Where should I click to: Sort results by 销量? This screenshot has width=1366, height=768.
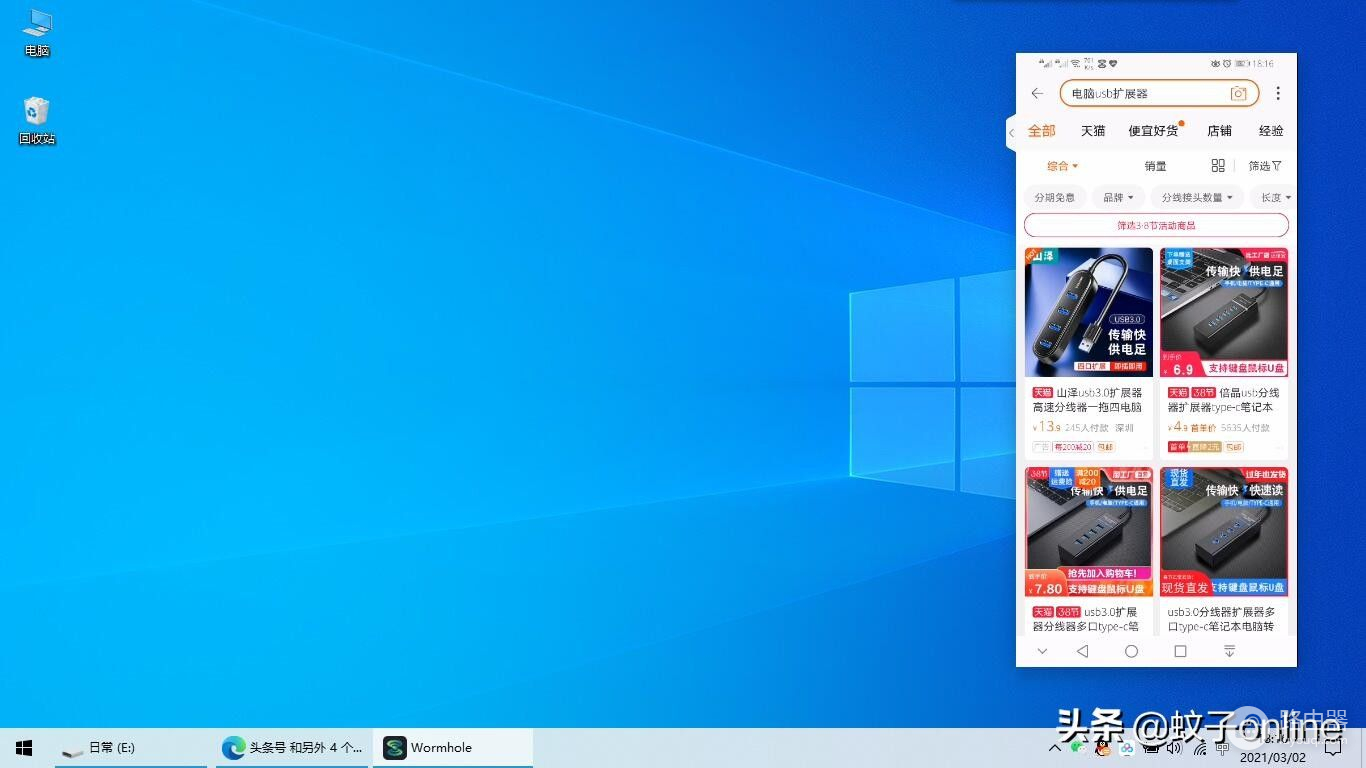1155,166
